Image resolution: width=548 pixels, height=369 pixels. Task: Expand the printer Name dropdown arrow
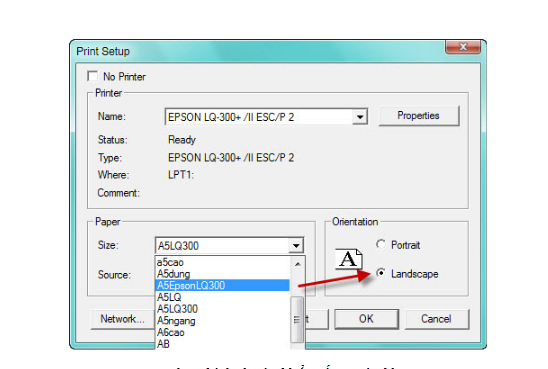360,117
